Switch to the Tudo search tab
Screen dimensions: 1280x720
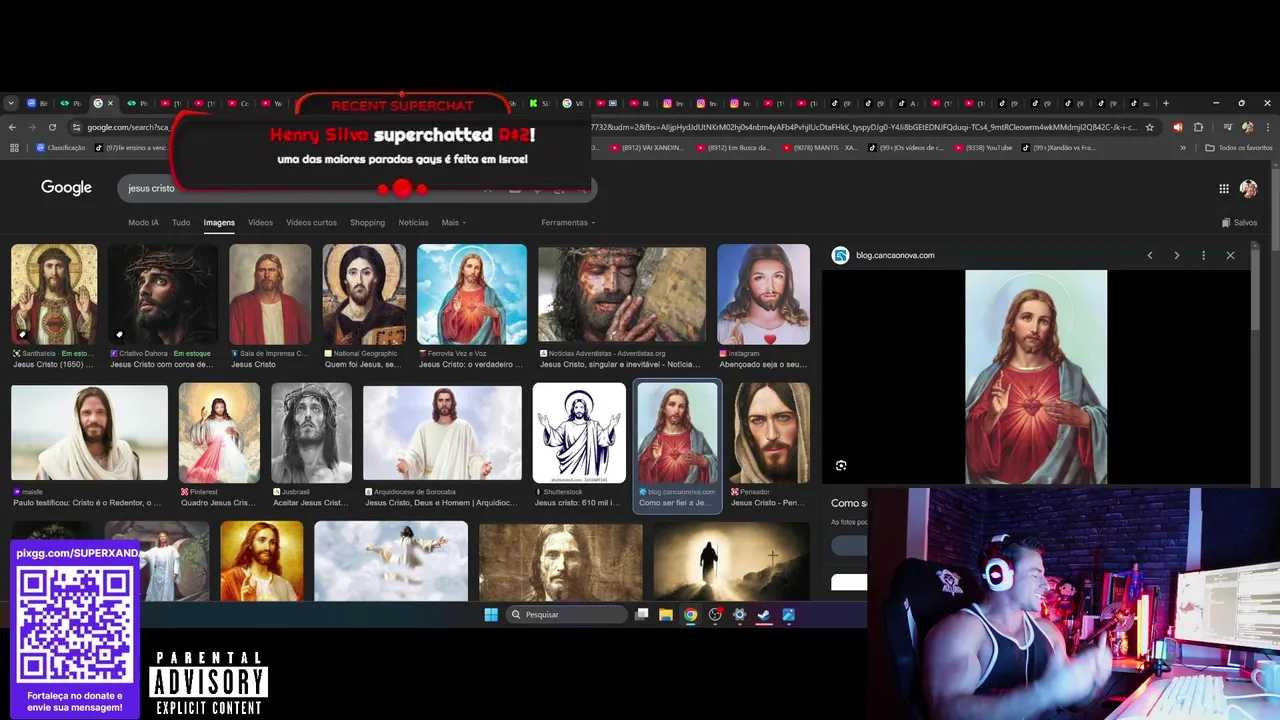(x=181, y=223)
